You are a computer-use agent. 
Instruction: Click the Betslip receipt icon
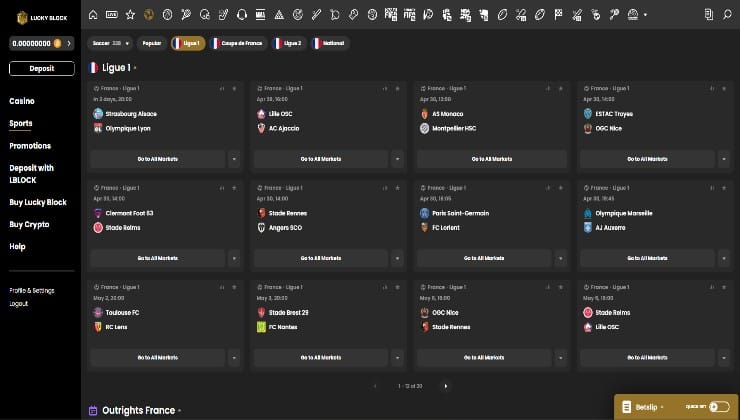tap(627, 407)
